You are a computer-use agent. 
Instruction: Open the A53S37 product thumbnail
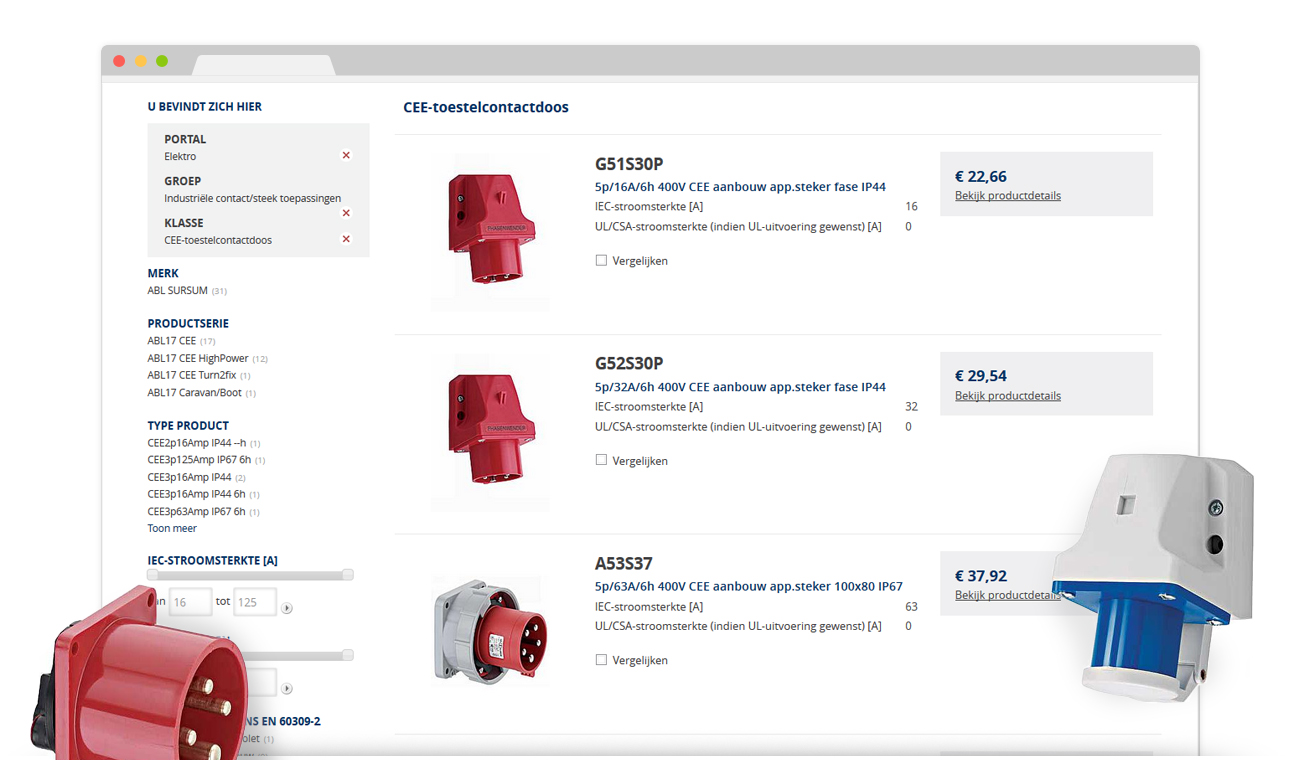[490, 630]
